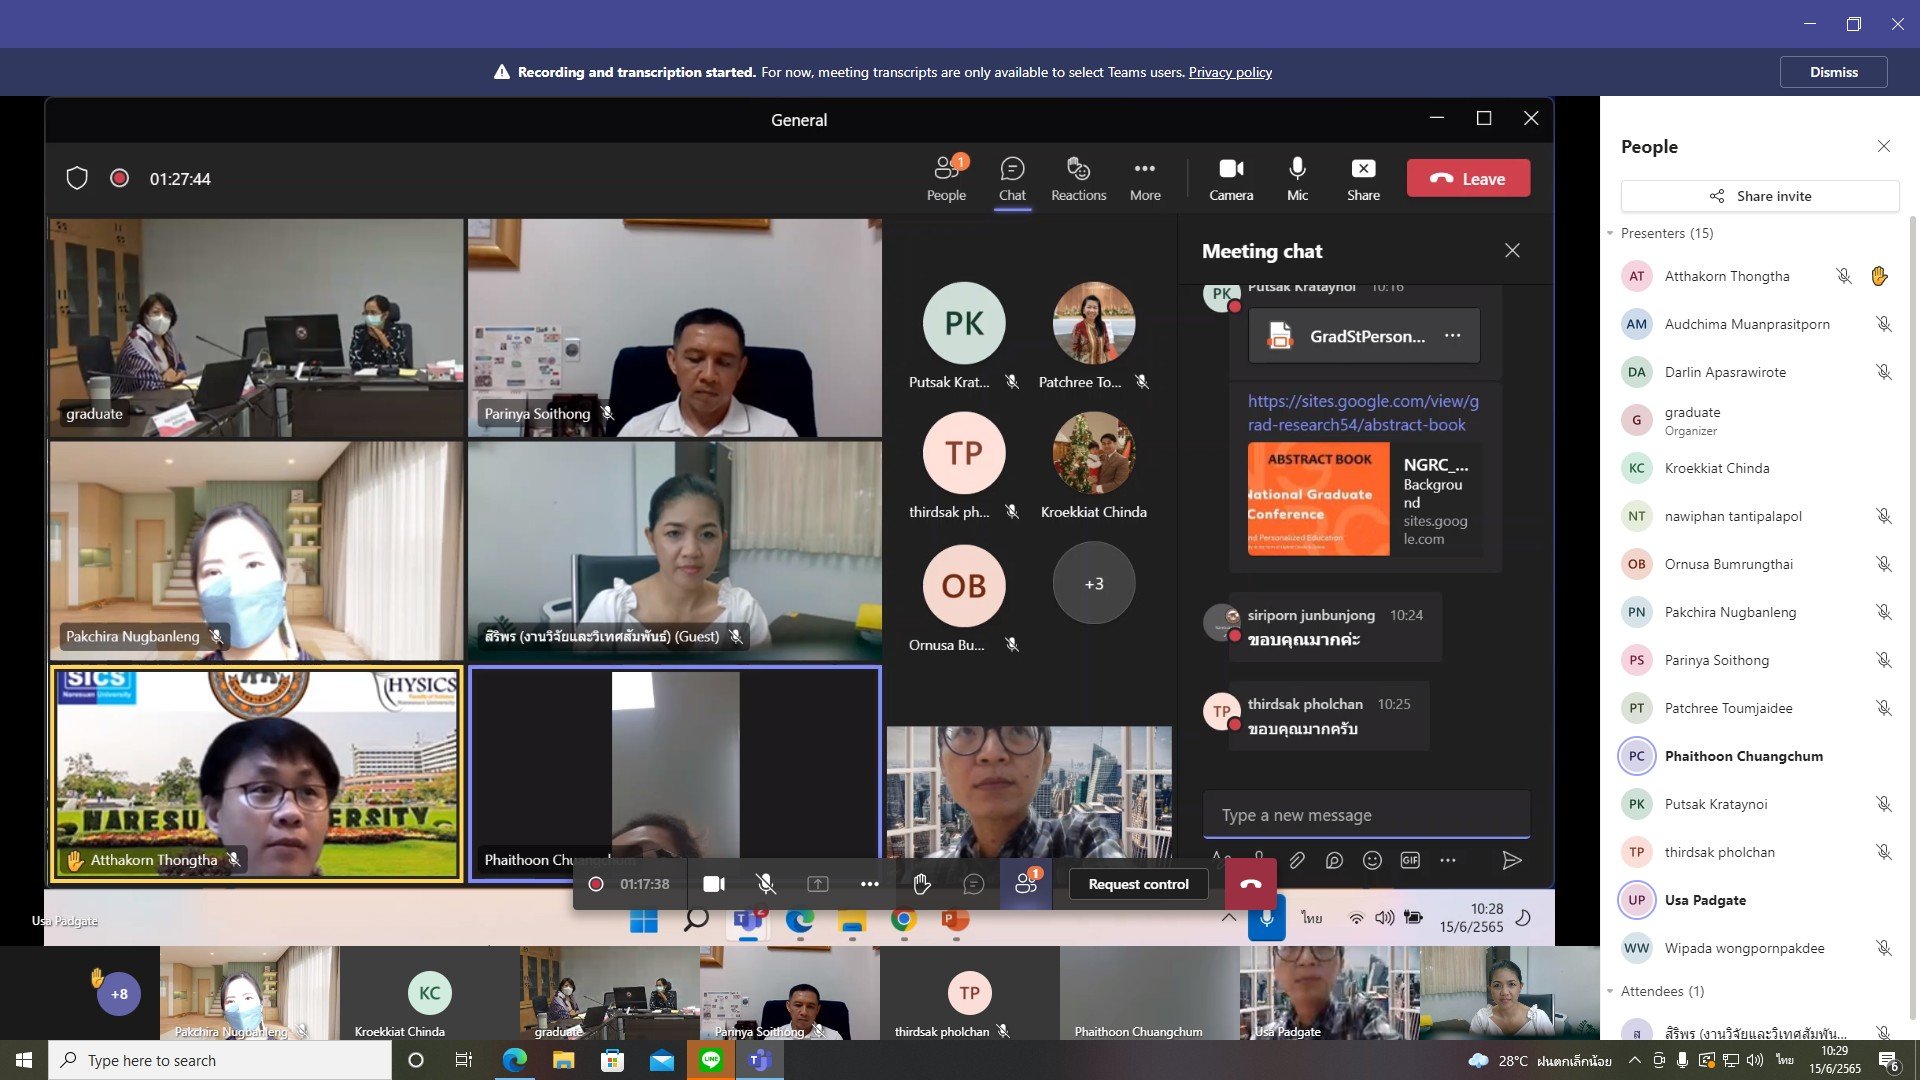Screen dimensions: 1920x1080
Task: Click the chat bubble icon in shared-screen toolbar
Action: click(x=973, y=884)
